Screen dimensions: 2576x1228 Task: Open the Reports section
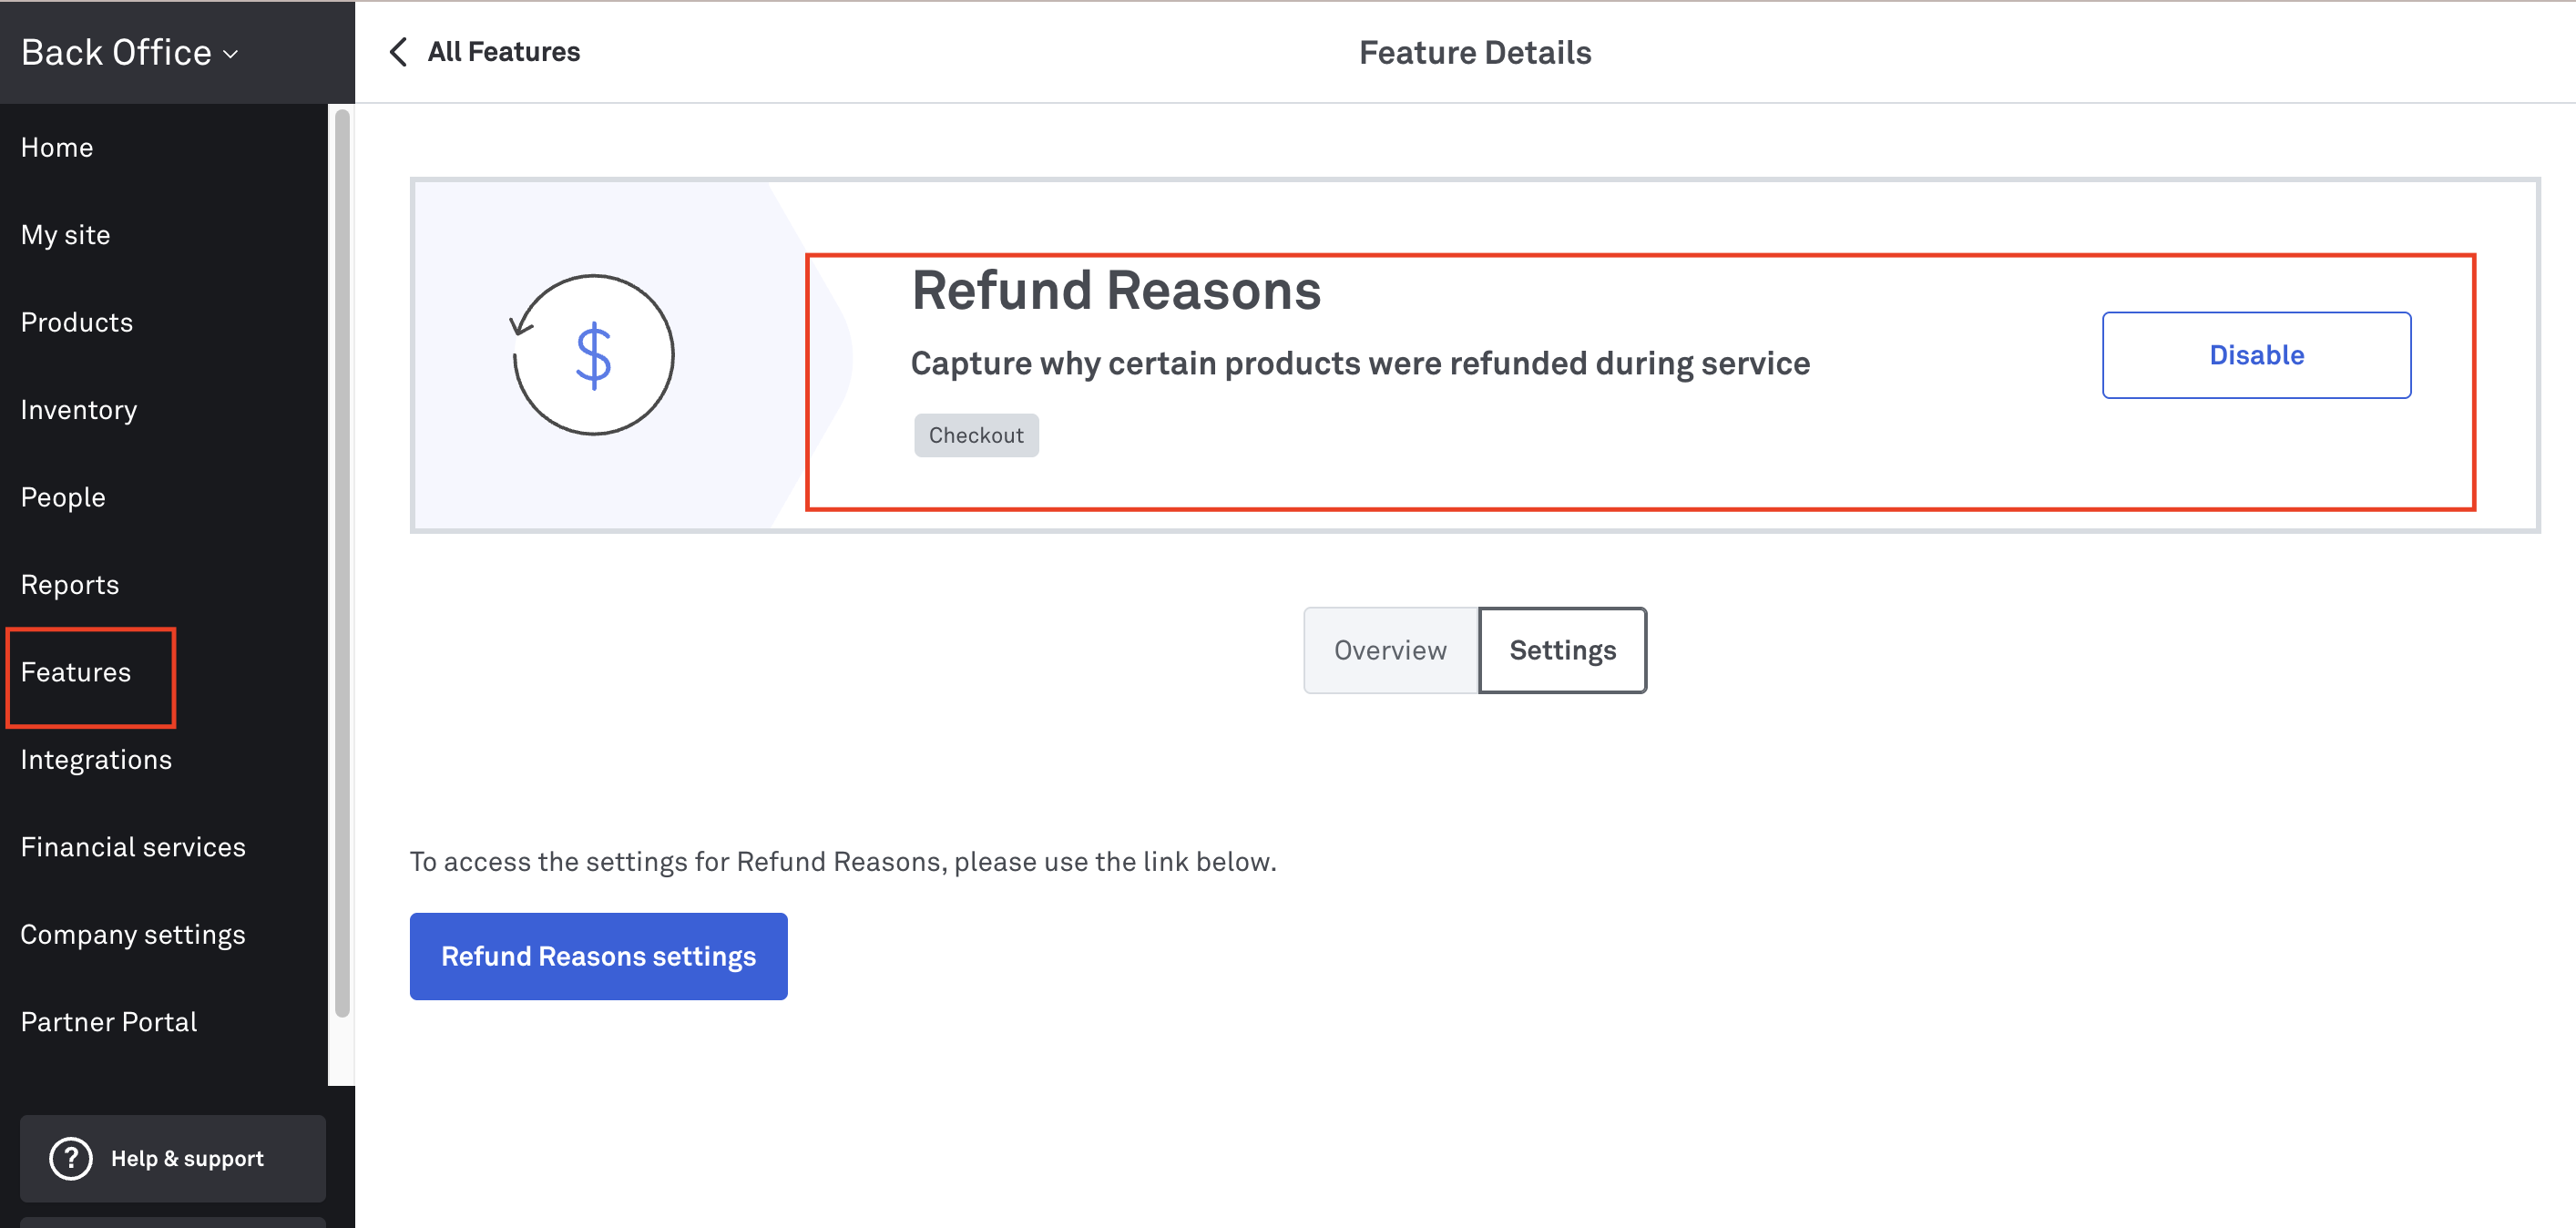click(x=70, y=585)
